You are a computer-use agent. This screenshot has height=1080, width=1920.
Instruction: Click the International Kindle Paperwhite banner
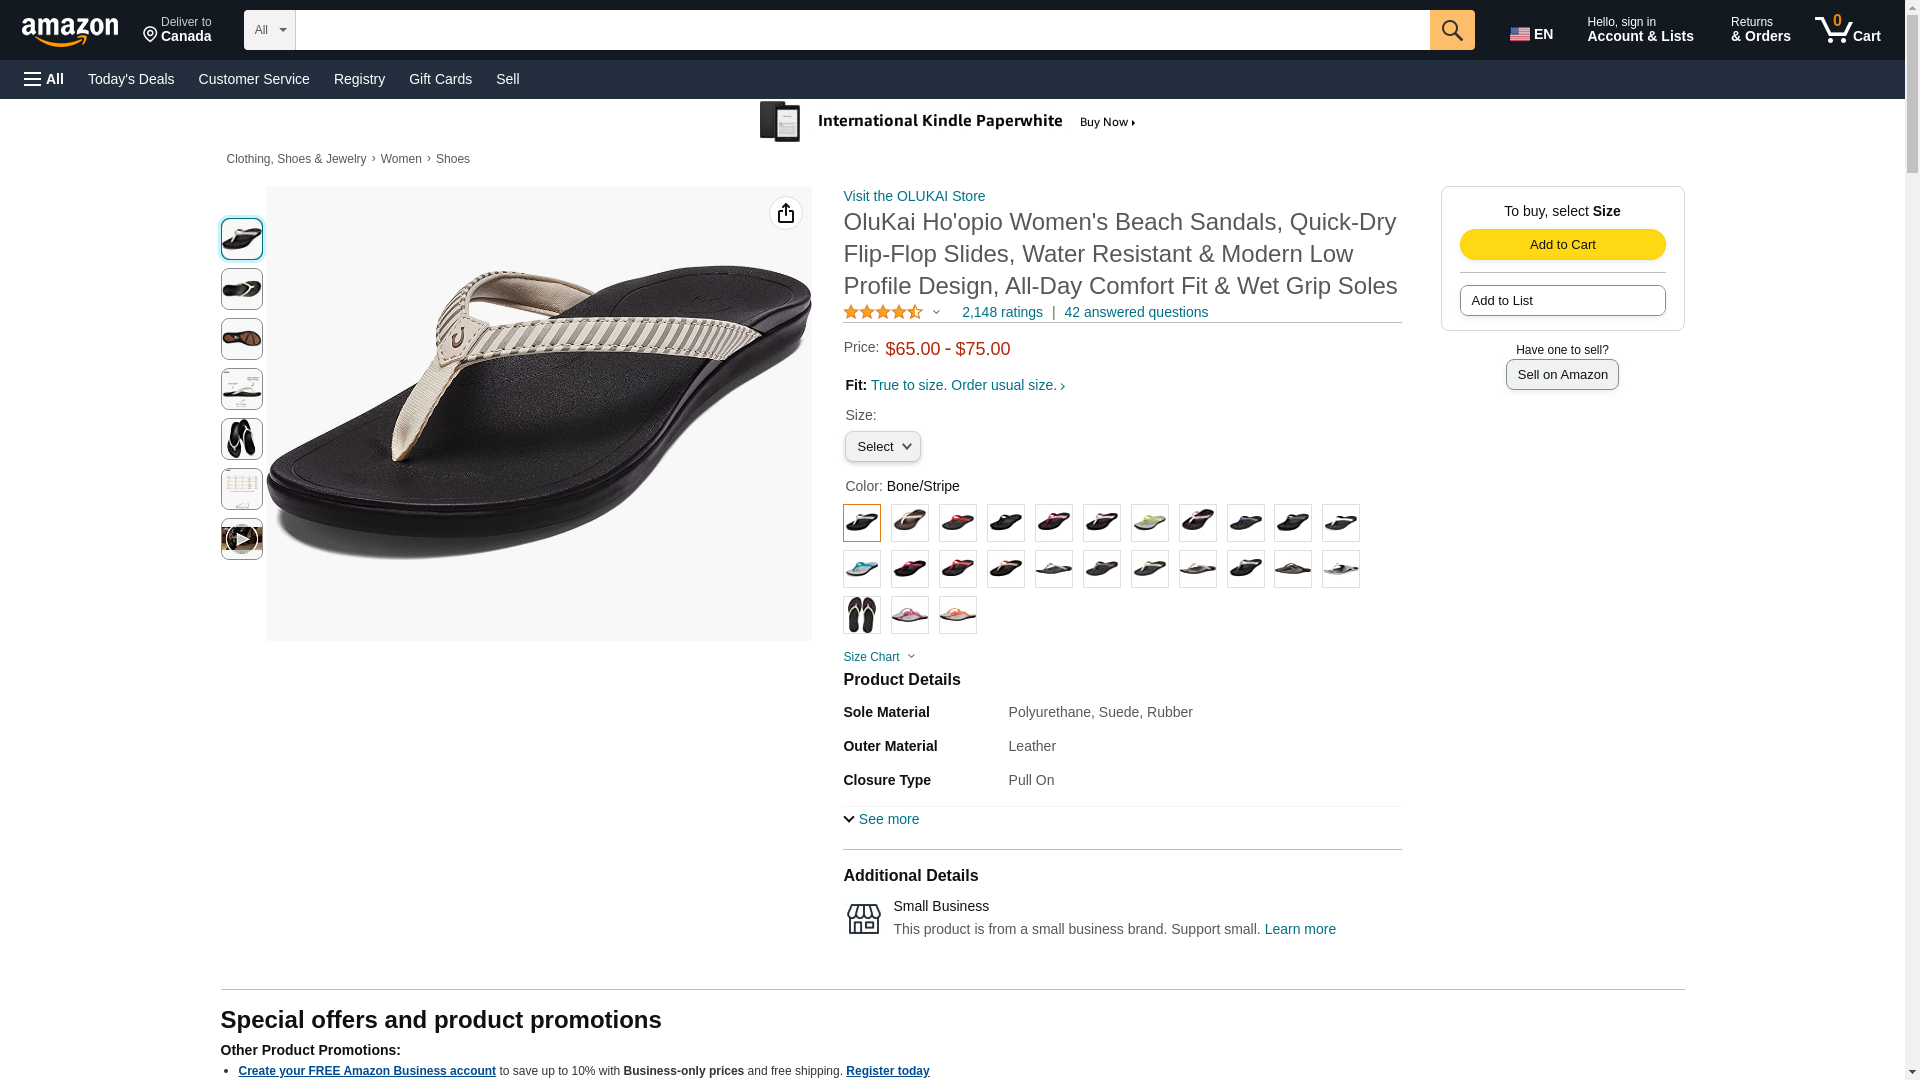pos(948,122)
